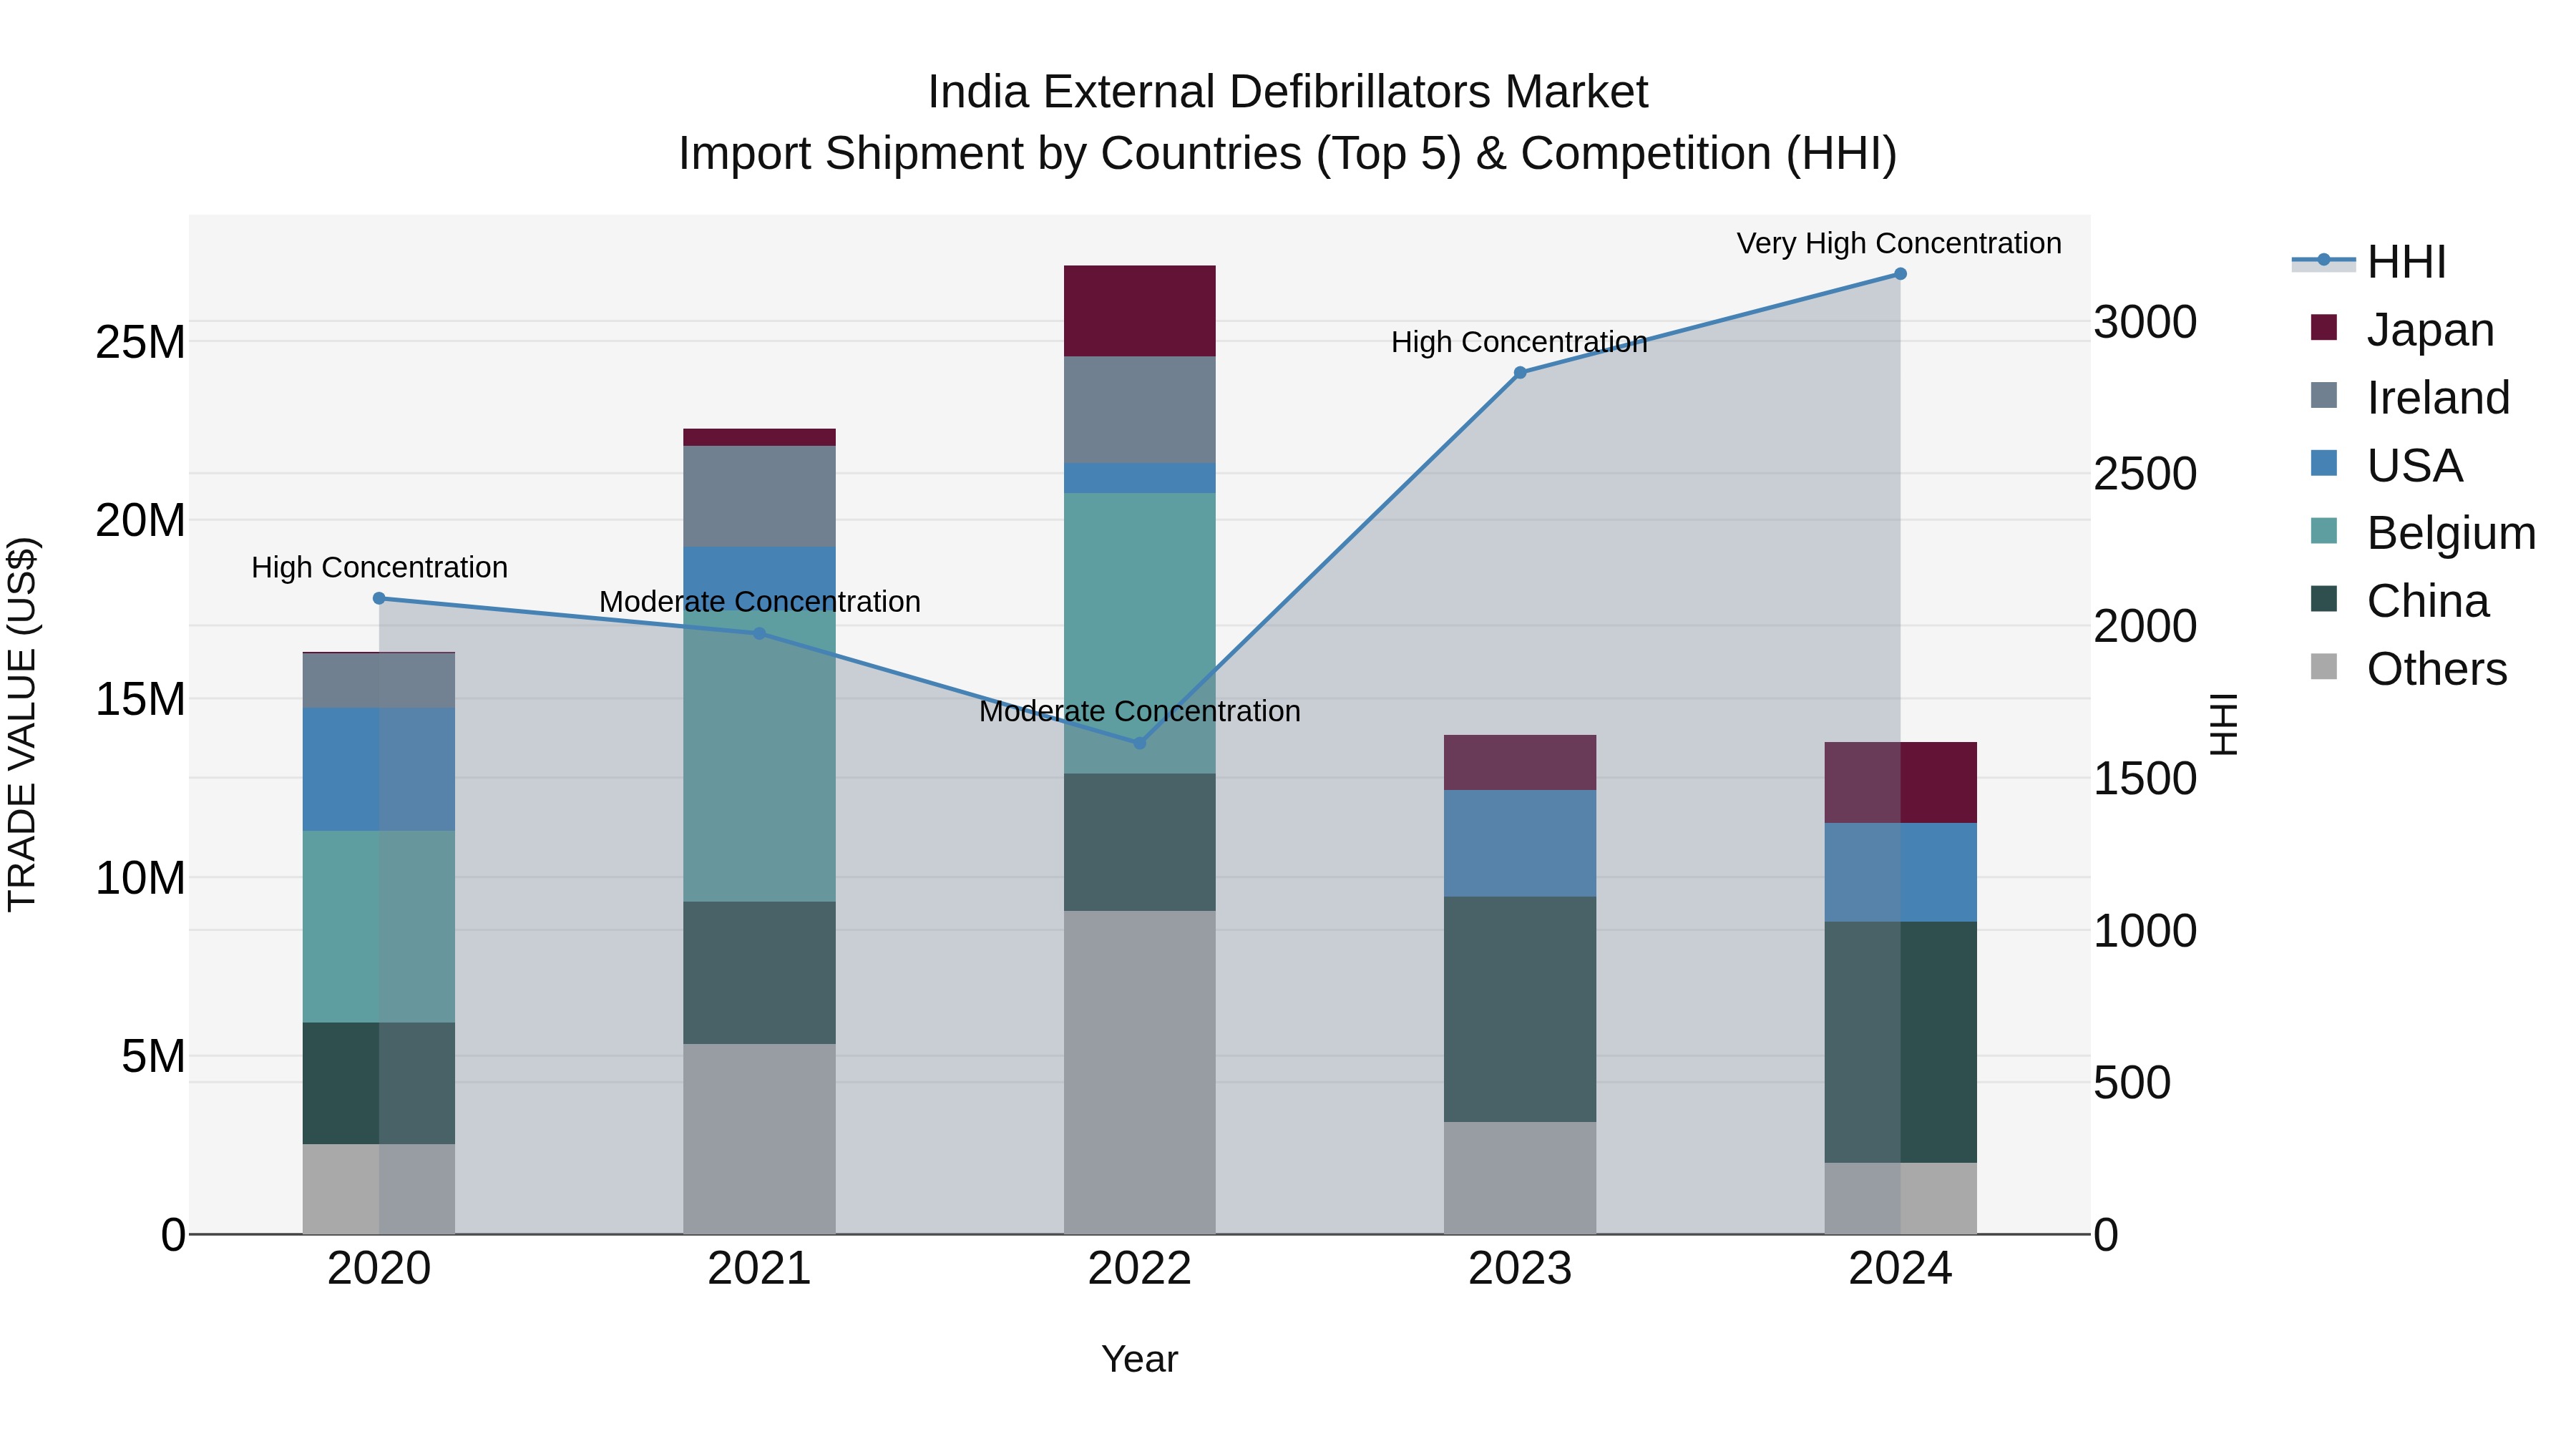Select the Ireland segment of the 2022 bar
Viewport: 2576px width, 1449px height.
[x=1139, y=410]
